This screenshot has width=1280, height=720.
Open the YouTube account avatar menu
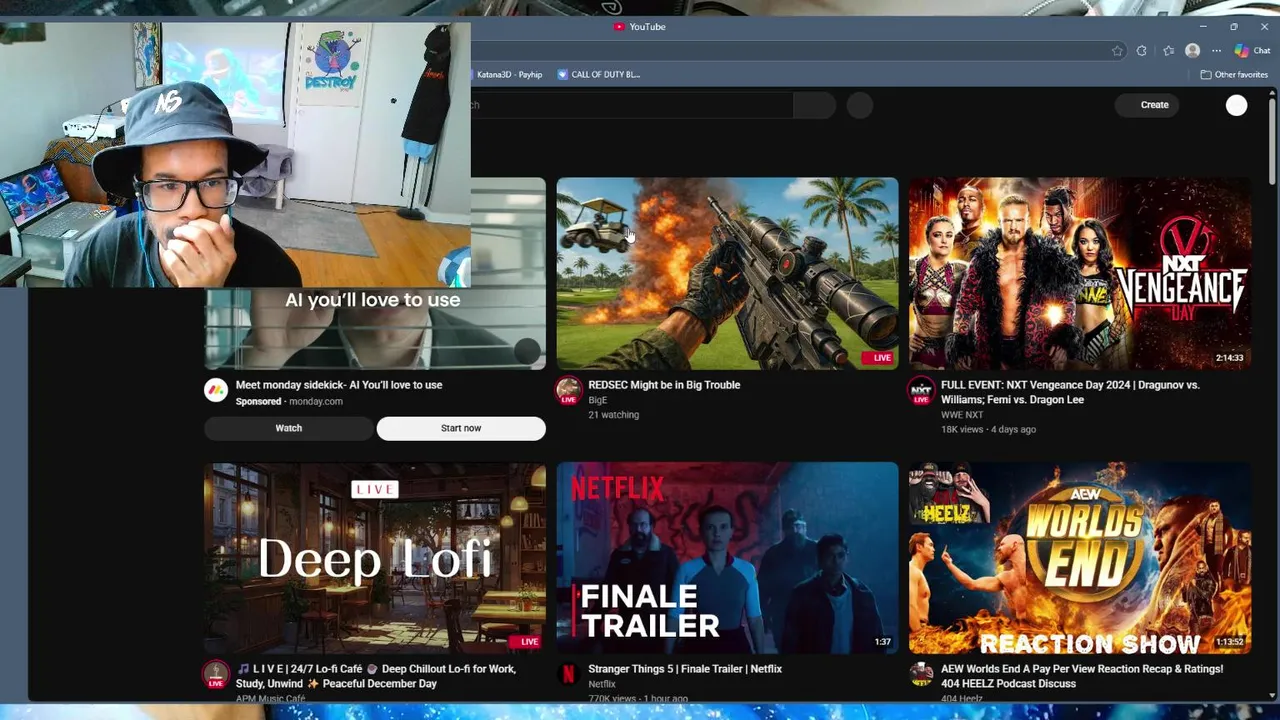(1237, 105)
